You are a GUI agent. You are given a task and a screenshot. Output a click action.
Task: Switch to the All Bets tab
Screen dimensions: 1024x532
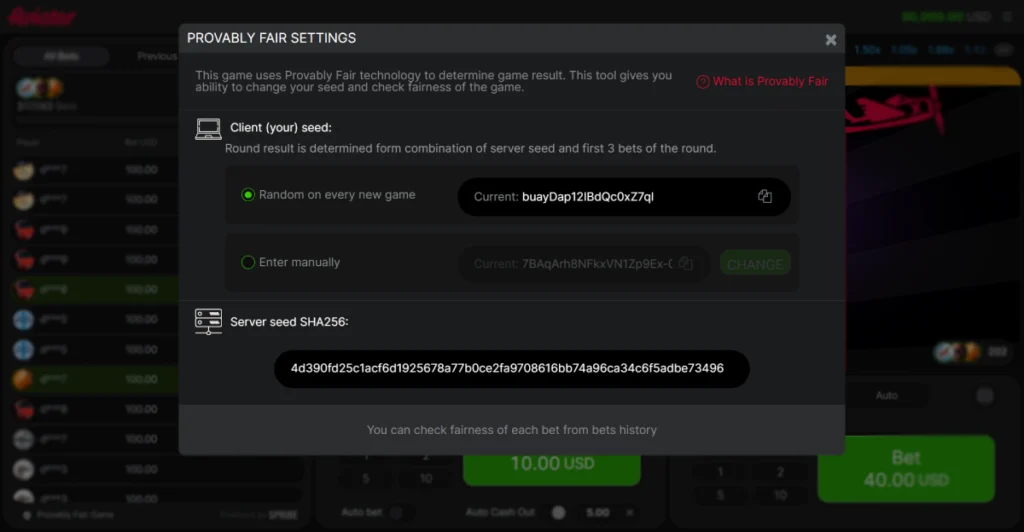(x=61, y=56)
